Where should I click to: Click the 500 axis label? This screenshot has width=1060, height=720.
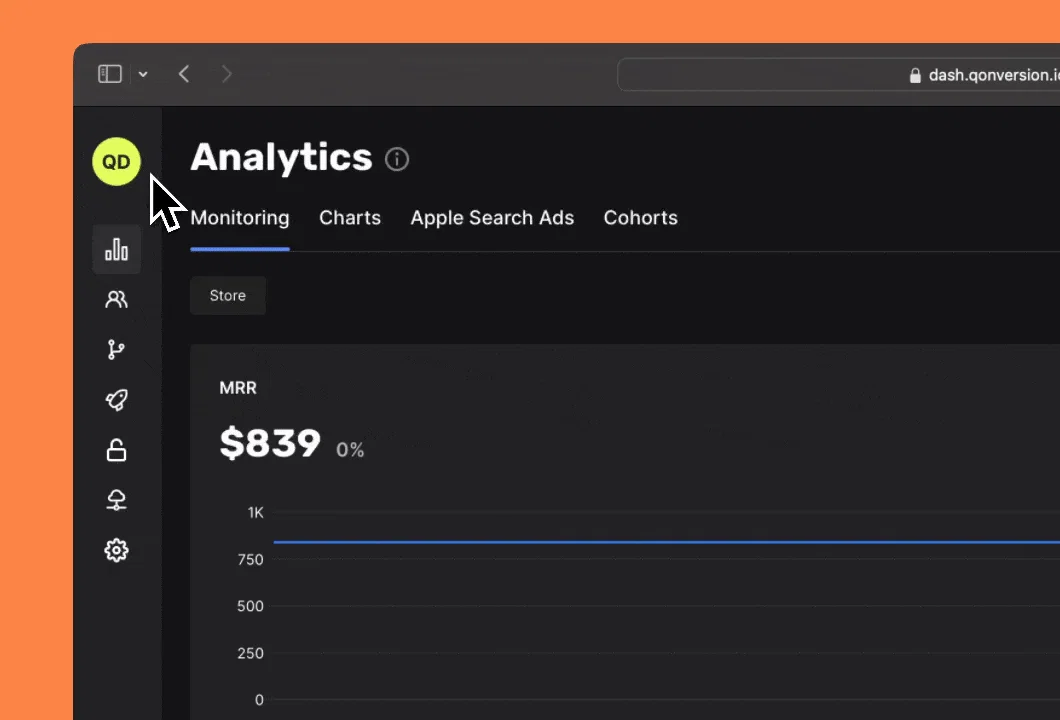coord(250,606)
